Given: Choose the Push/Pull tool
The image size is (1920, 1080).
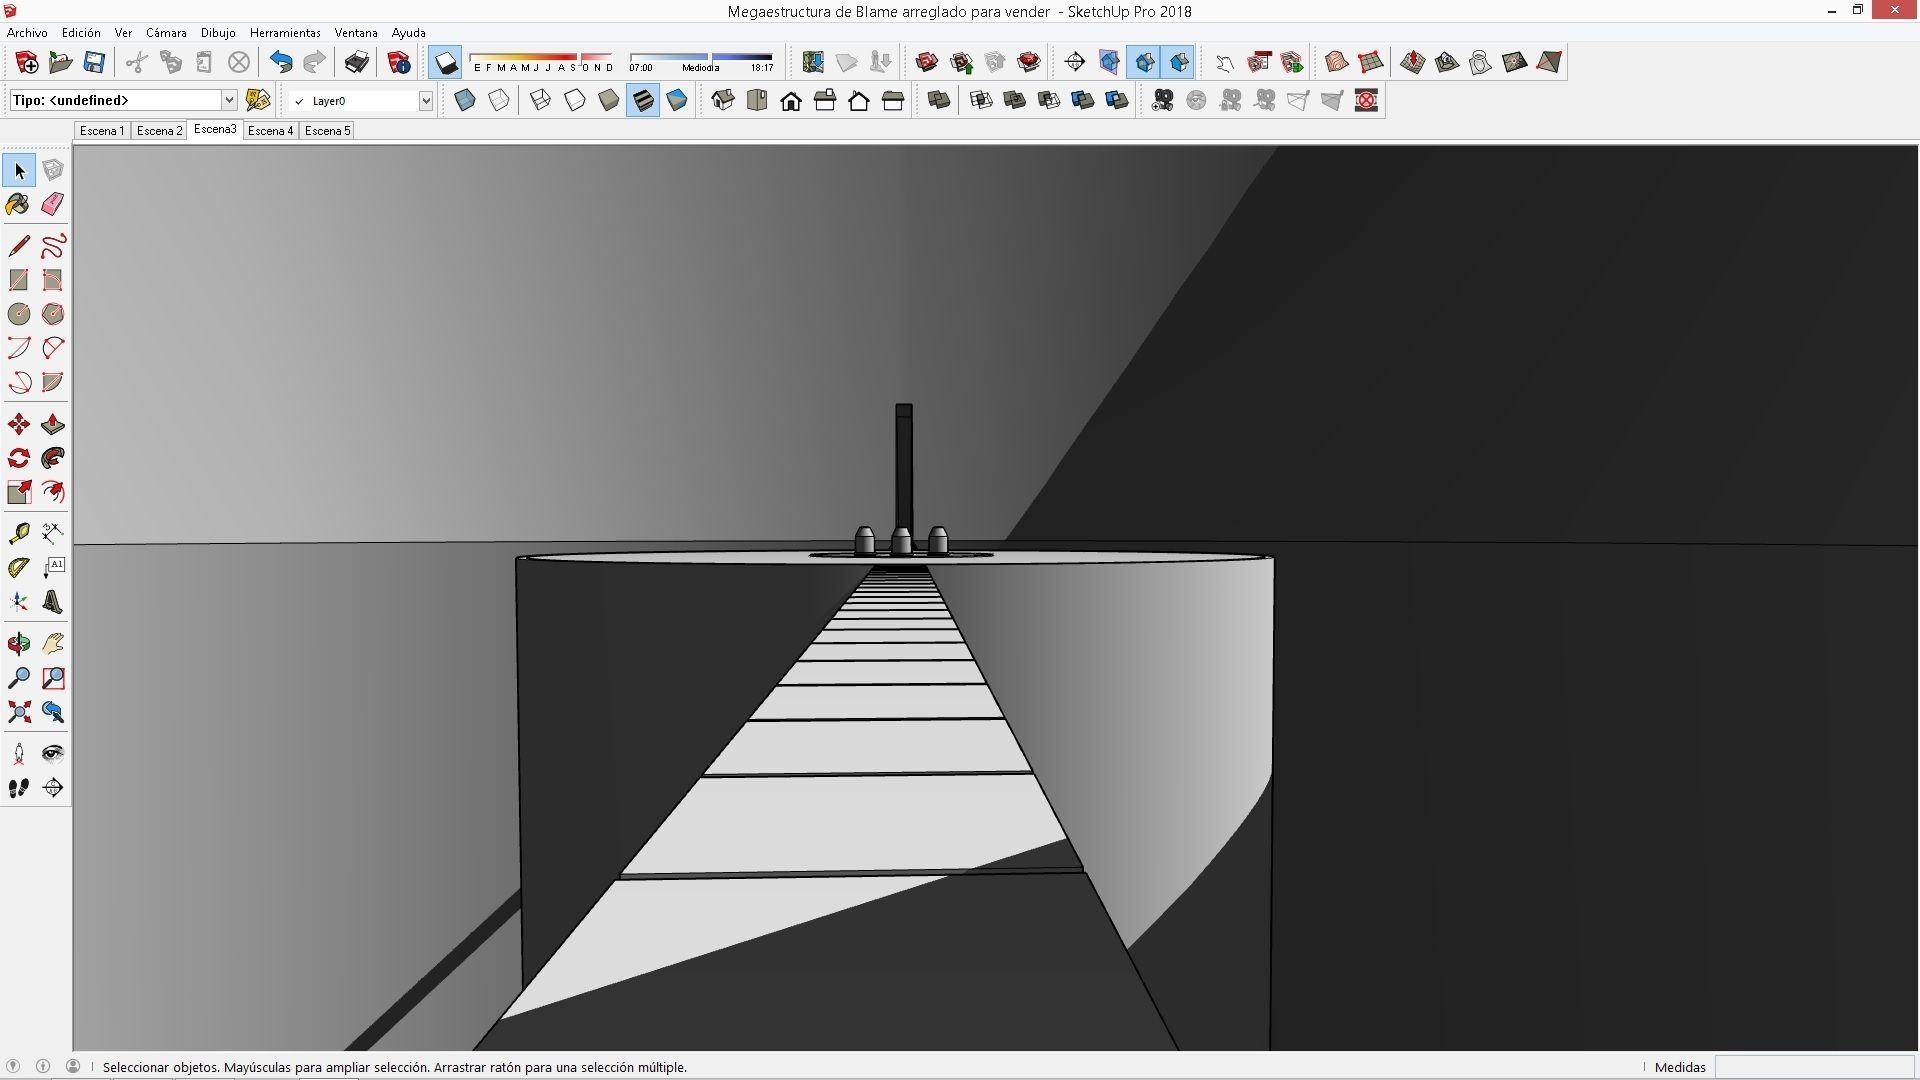Looking at the screenshot, I should (x=53, y=425).
